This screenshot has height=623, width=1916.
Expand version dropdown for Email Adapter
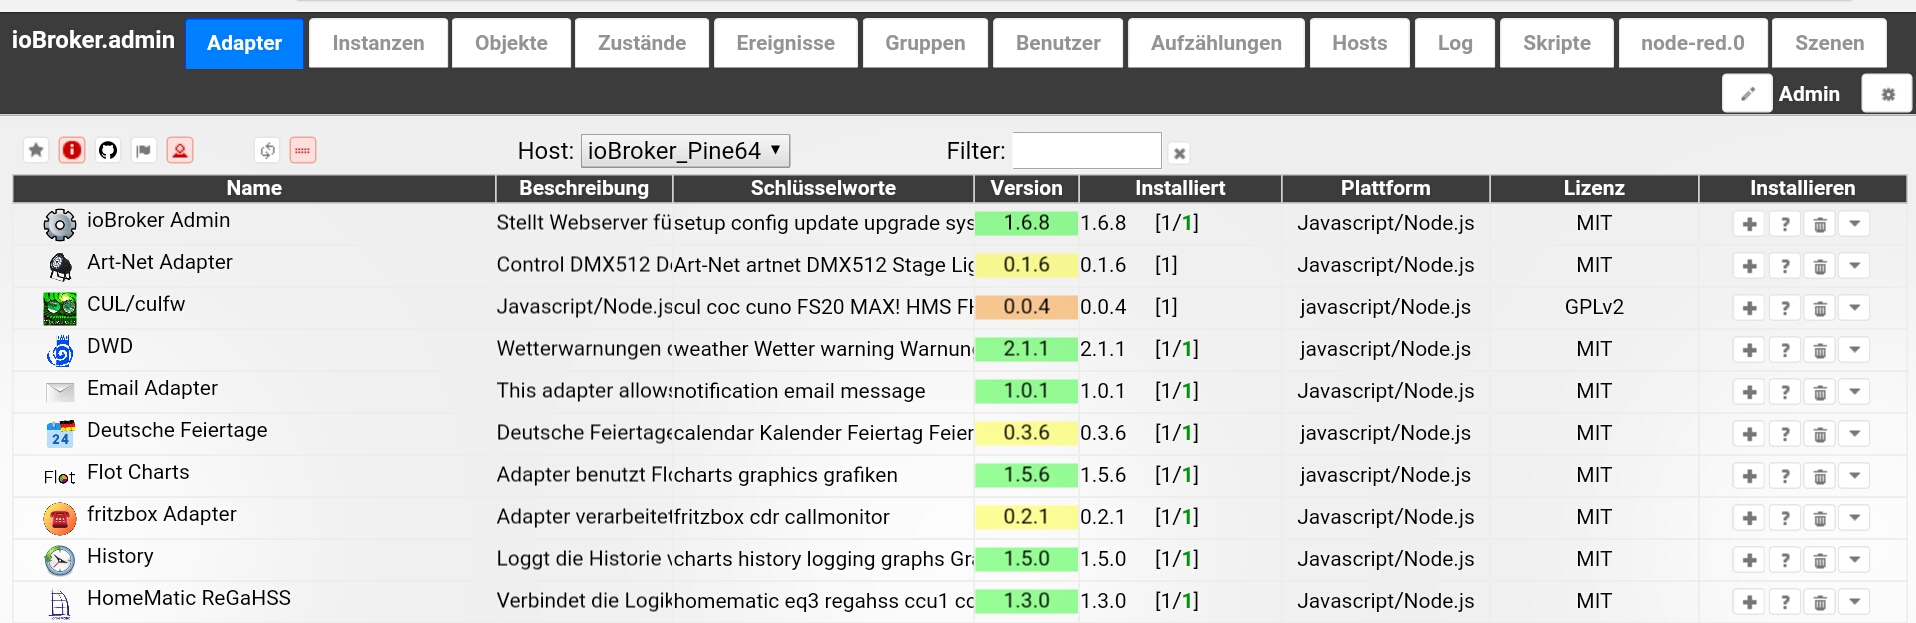[1855, 392]
